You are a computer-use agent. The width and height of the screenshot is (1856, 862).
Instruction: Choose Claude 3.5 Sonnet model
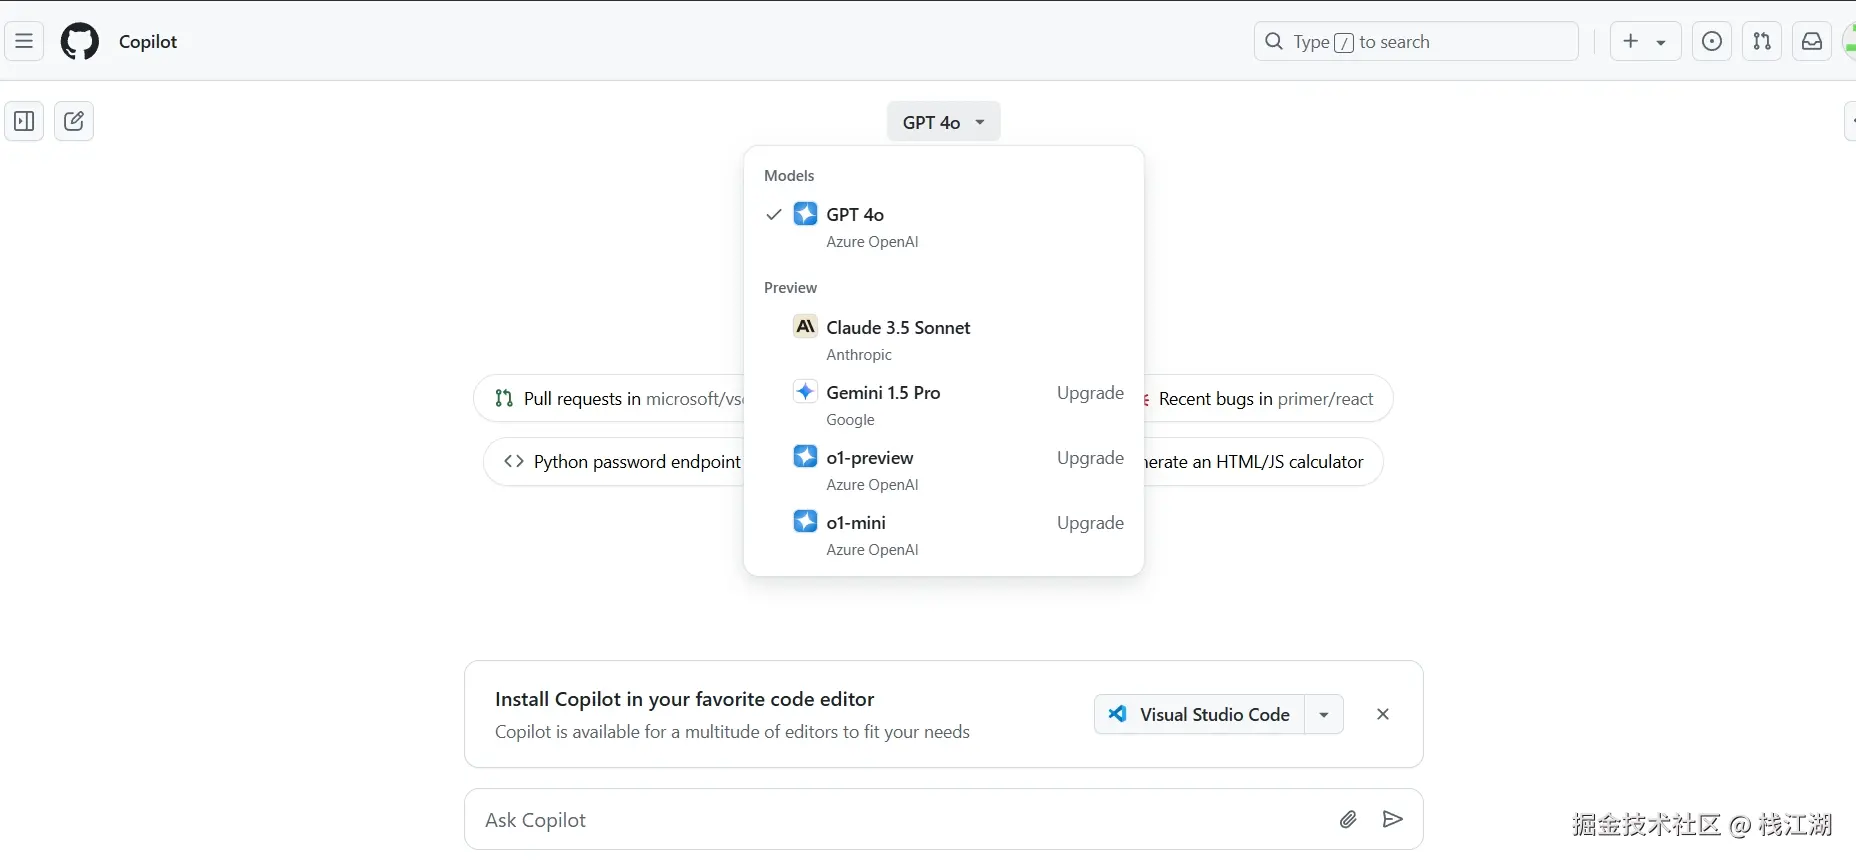[x=898, y=328]
